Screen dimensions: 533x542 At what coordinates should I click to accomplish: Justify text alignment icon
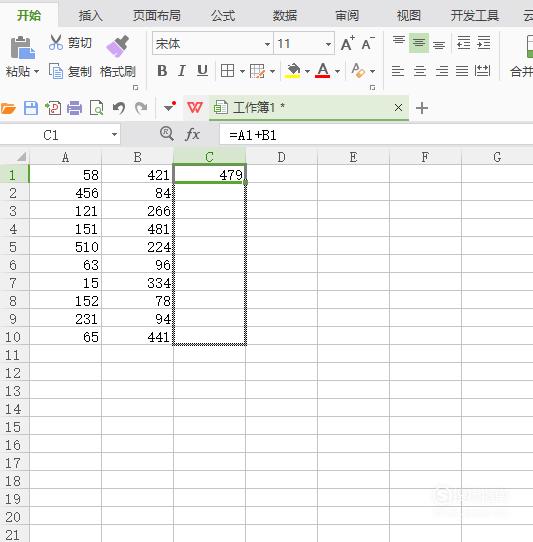pyautogui.click(x=462, y=71)
